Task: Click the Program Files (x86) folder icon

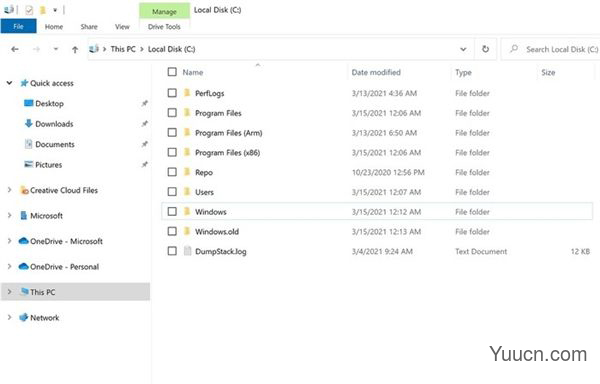Action: pos(187,152)
